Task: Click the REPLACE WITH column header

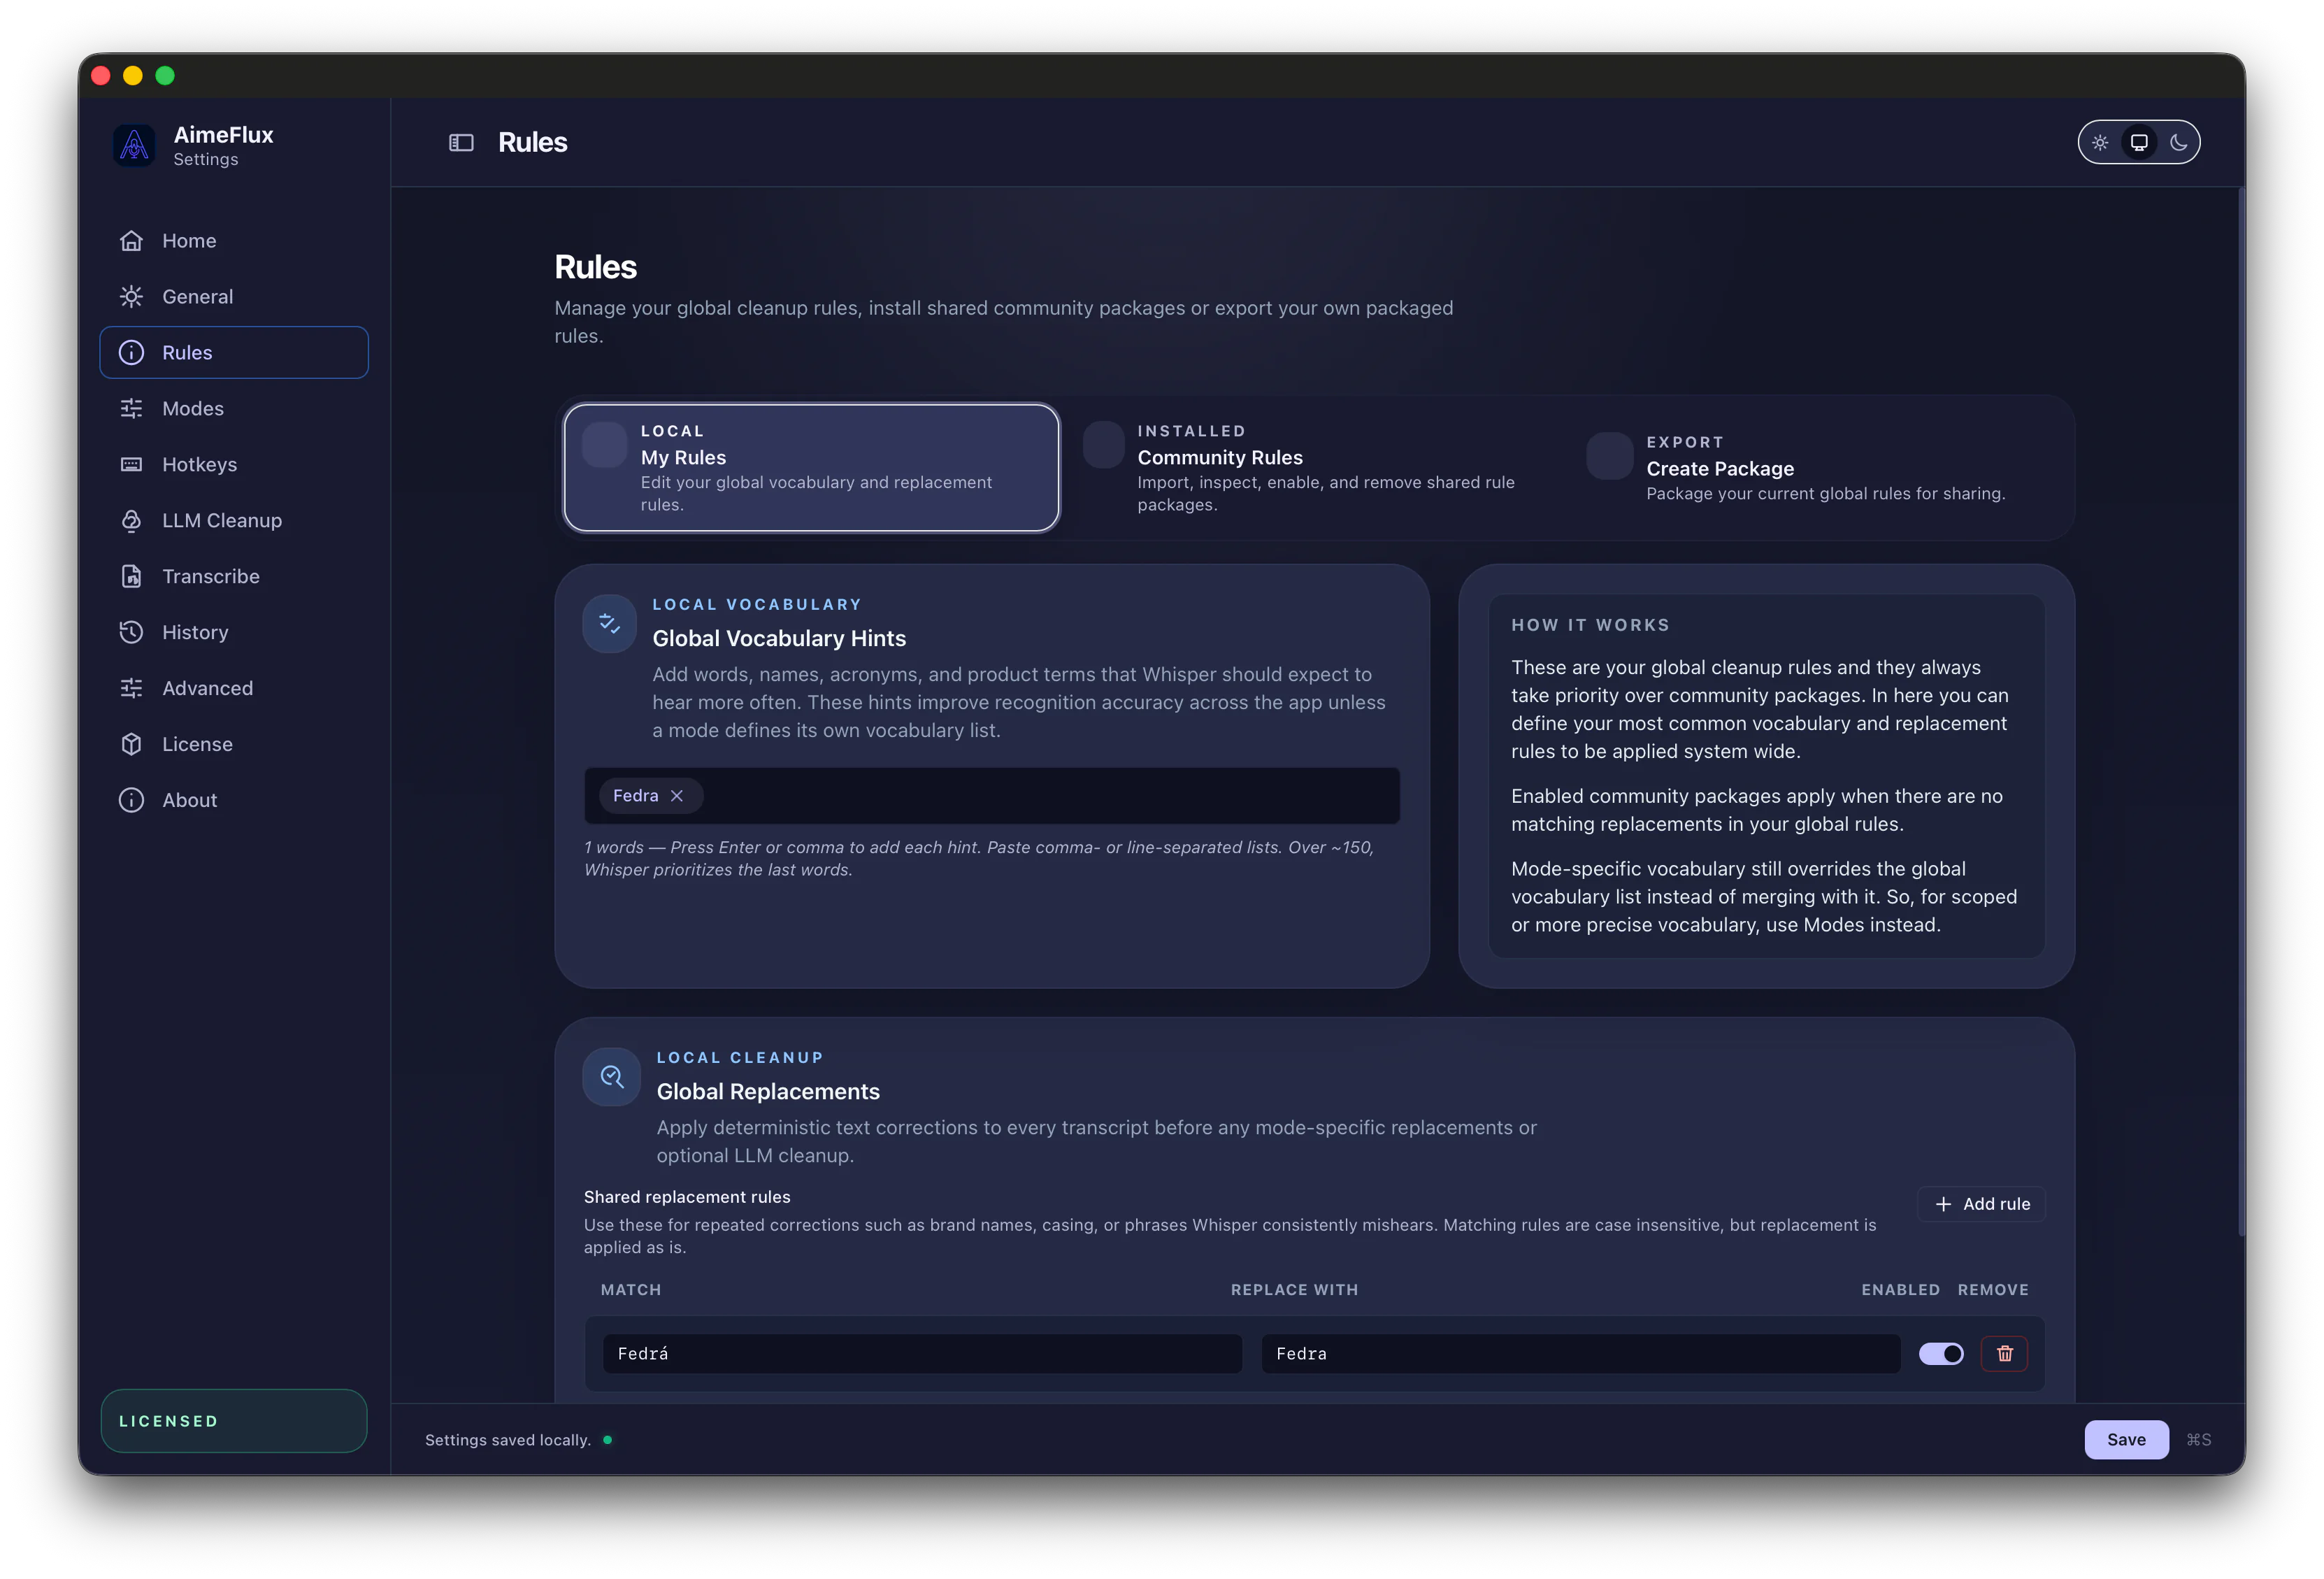Action: tap(1294, 1290)
